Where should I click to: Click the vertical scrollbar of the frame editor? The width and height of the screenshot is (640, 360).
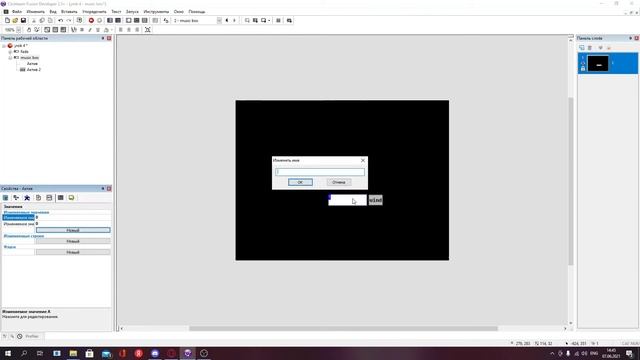click(571, 181)
